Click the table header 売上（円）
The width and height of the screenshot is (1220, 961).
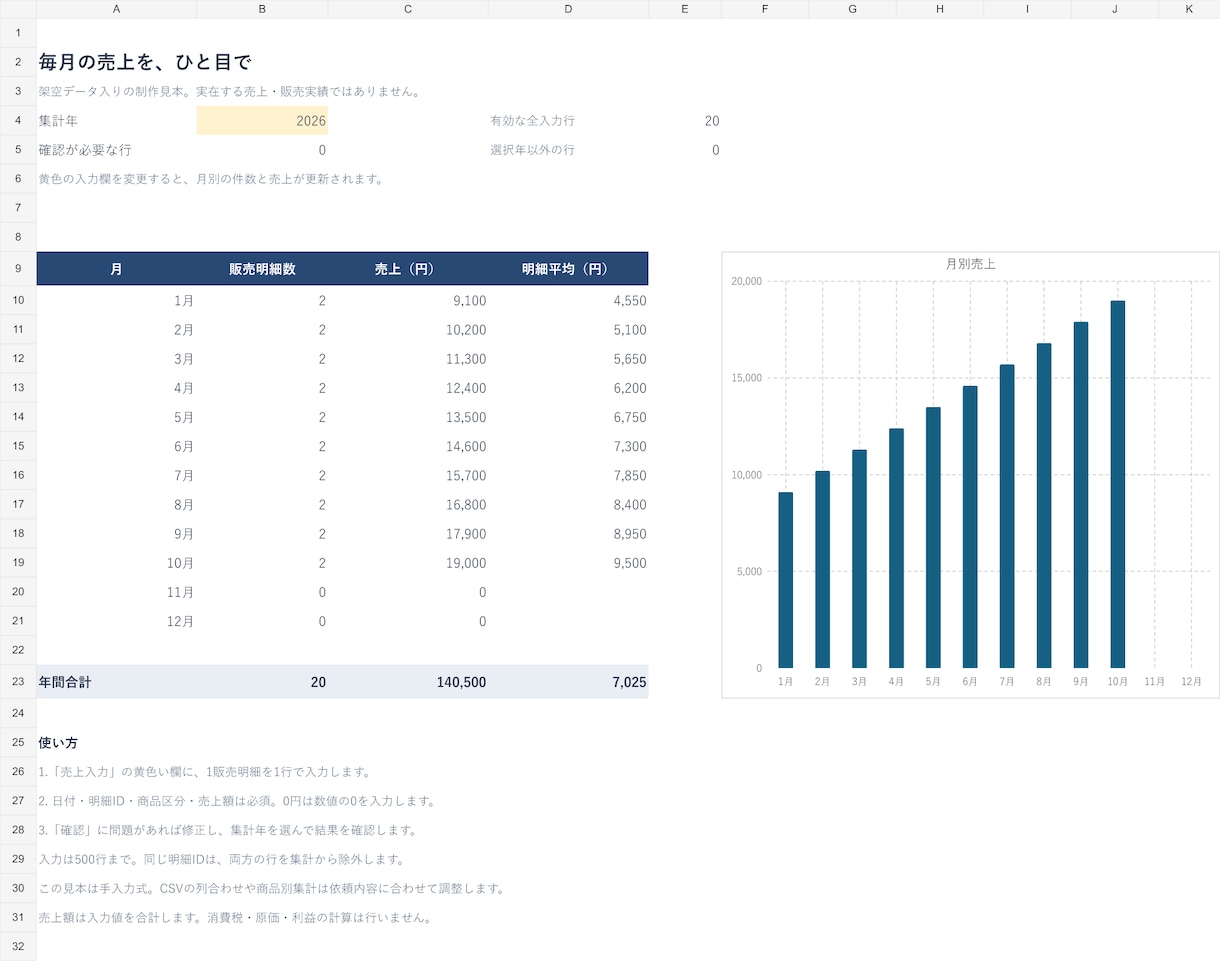[x=408, y=269]
